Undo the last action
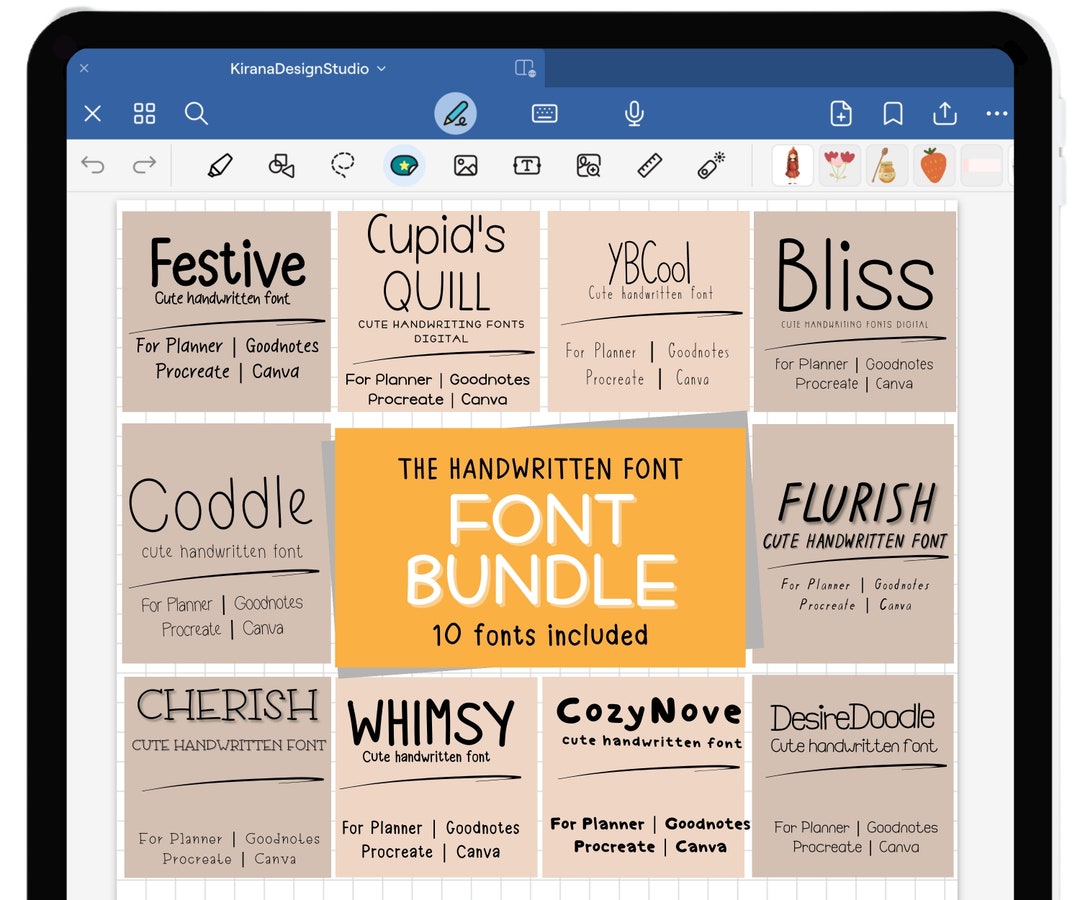Screen dimensions: 1080x900 coord(94,165)
